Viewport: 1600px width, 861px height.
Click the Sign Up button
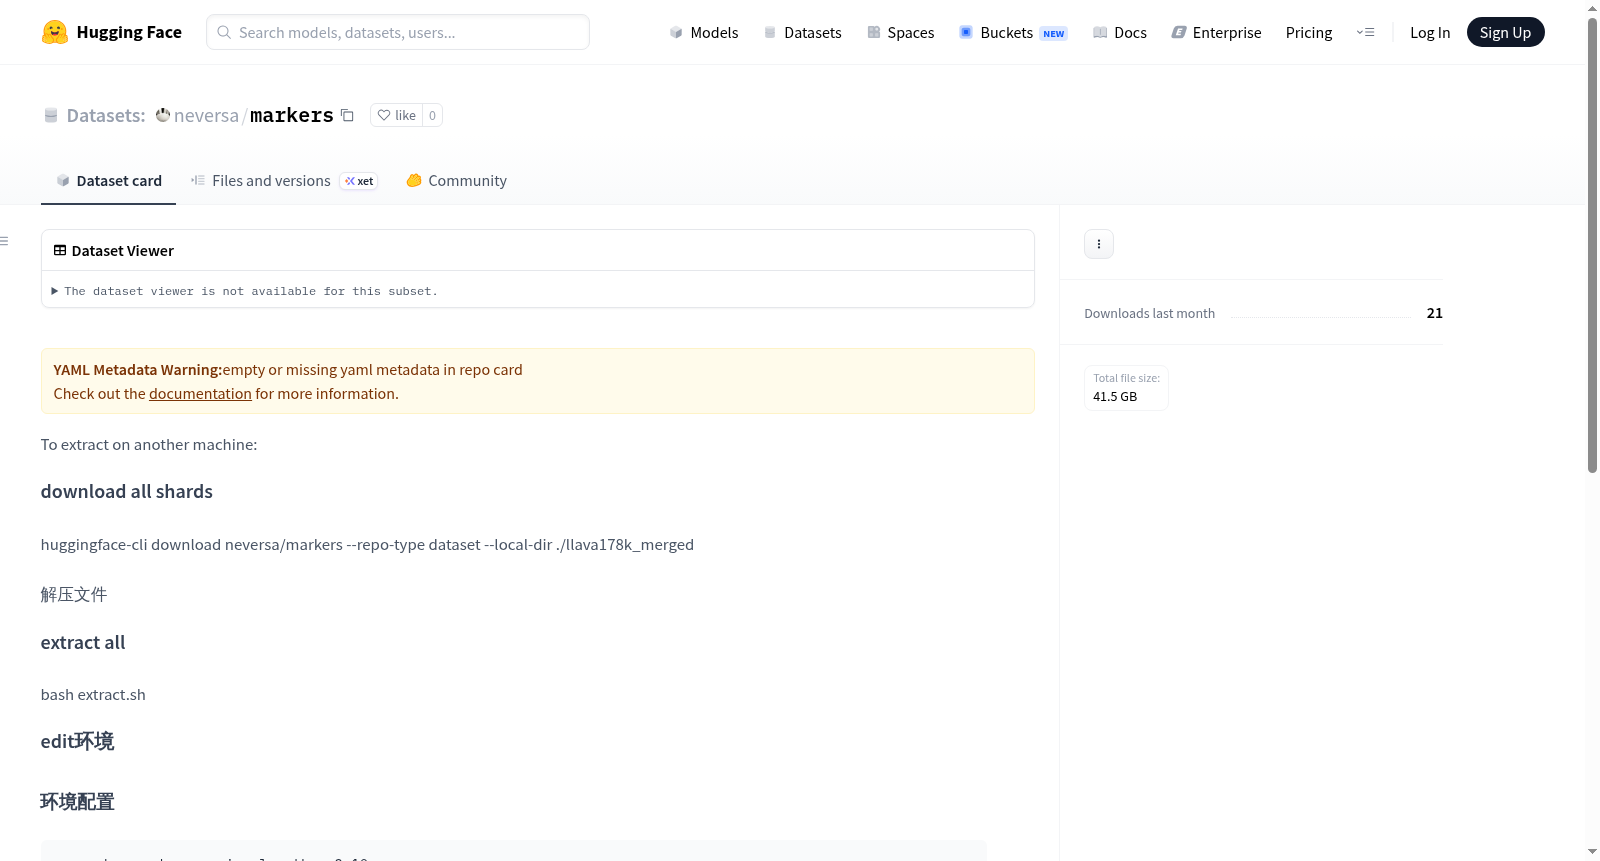pyautogui.click(x=1505, y=32)
